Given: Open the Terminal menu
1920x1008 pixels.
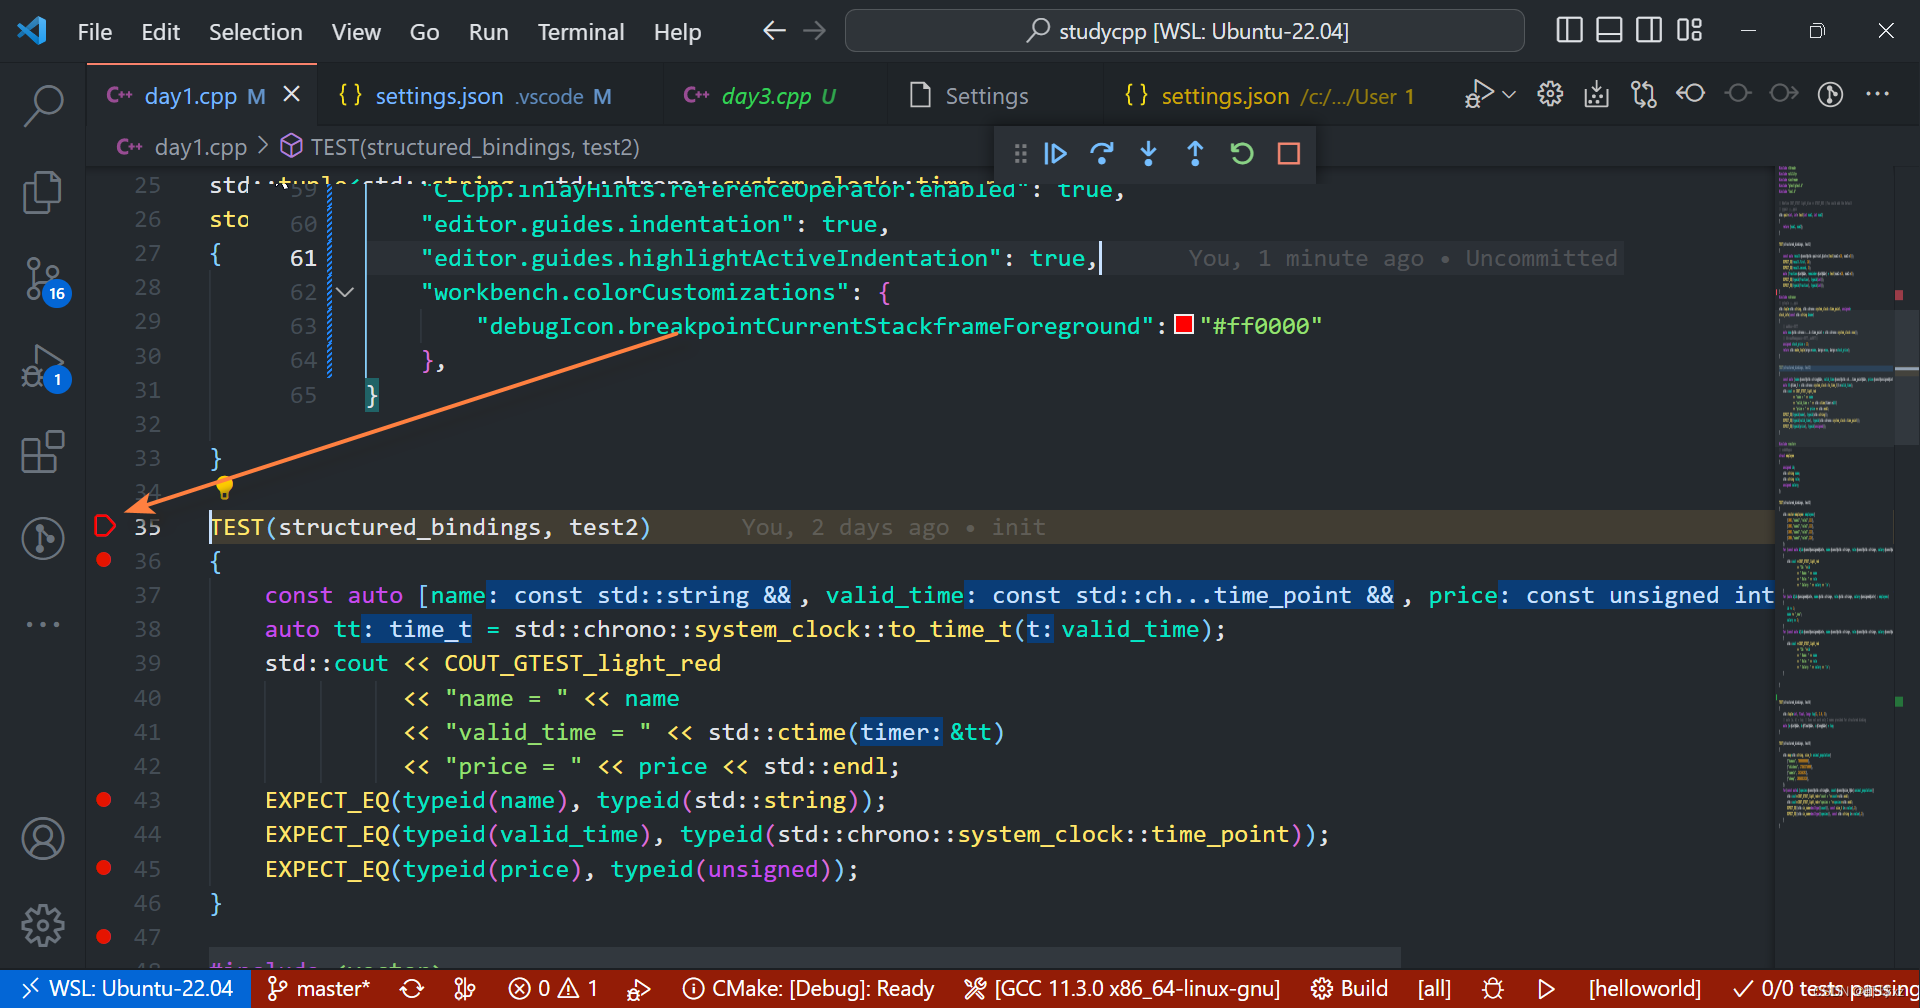Looking at the screenshot, I should coord(581,32).
